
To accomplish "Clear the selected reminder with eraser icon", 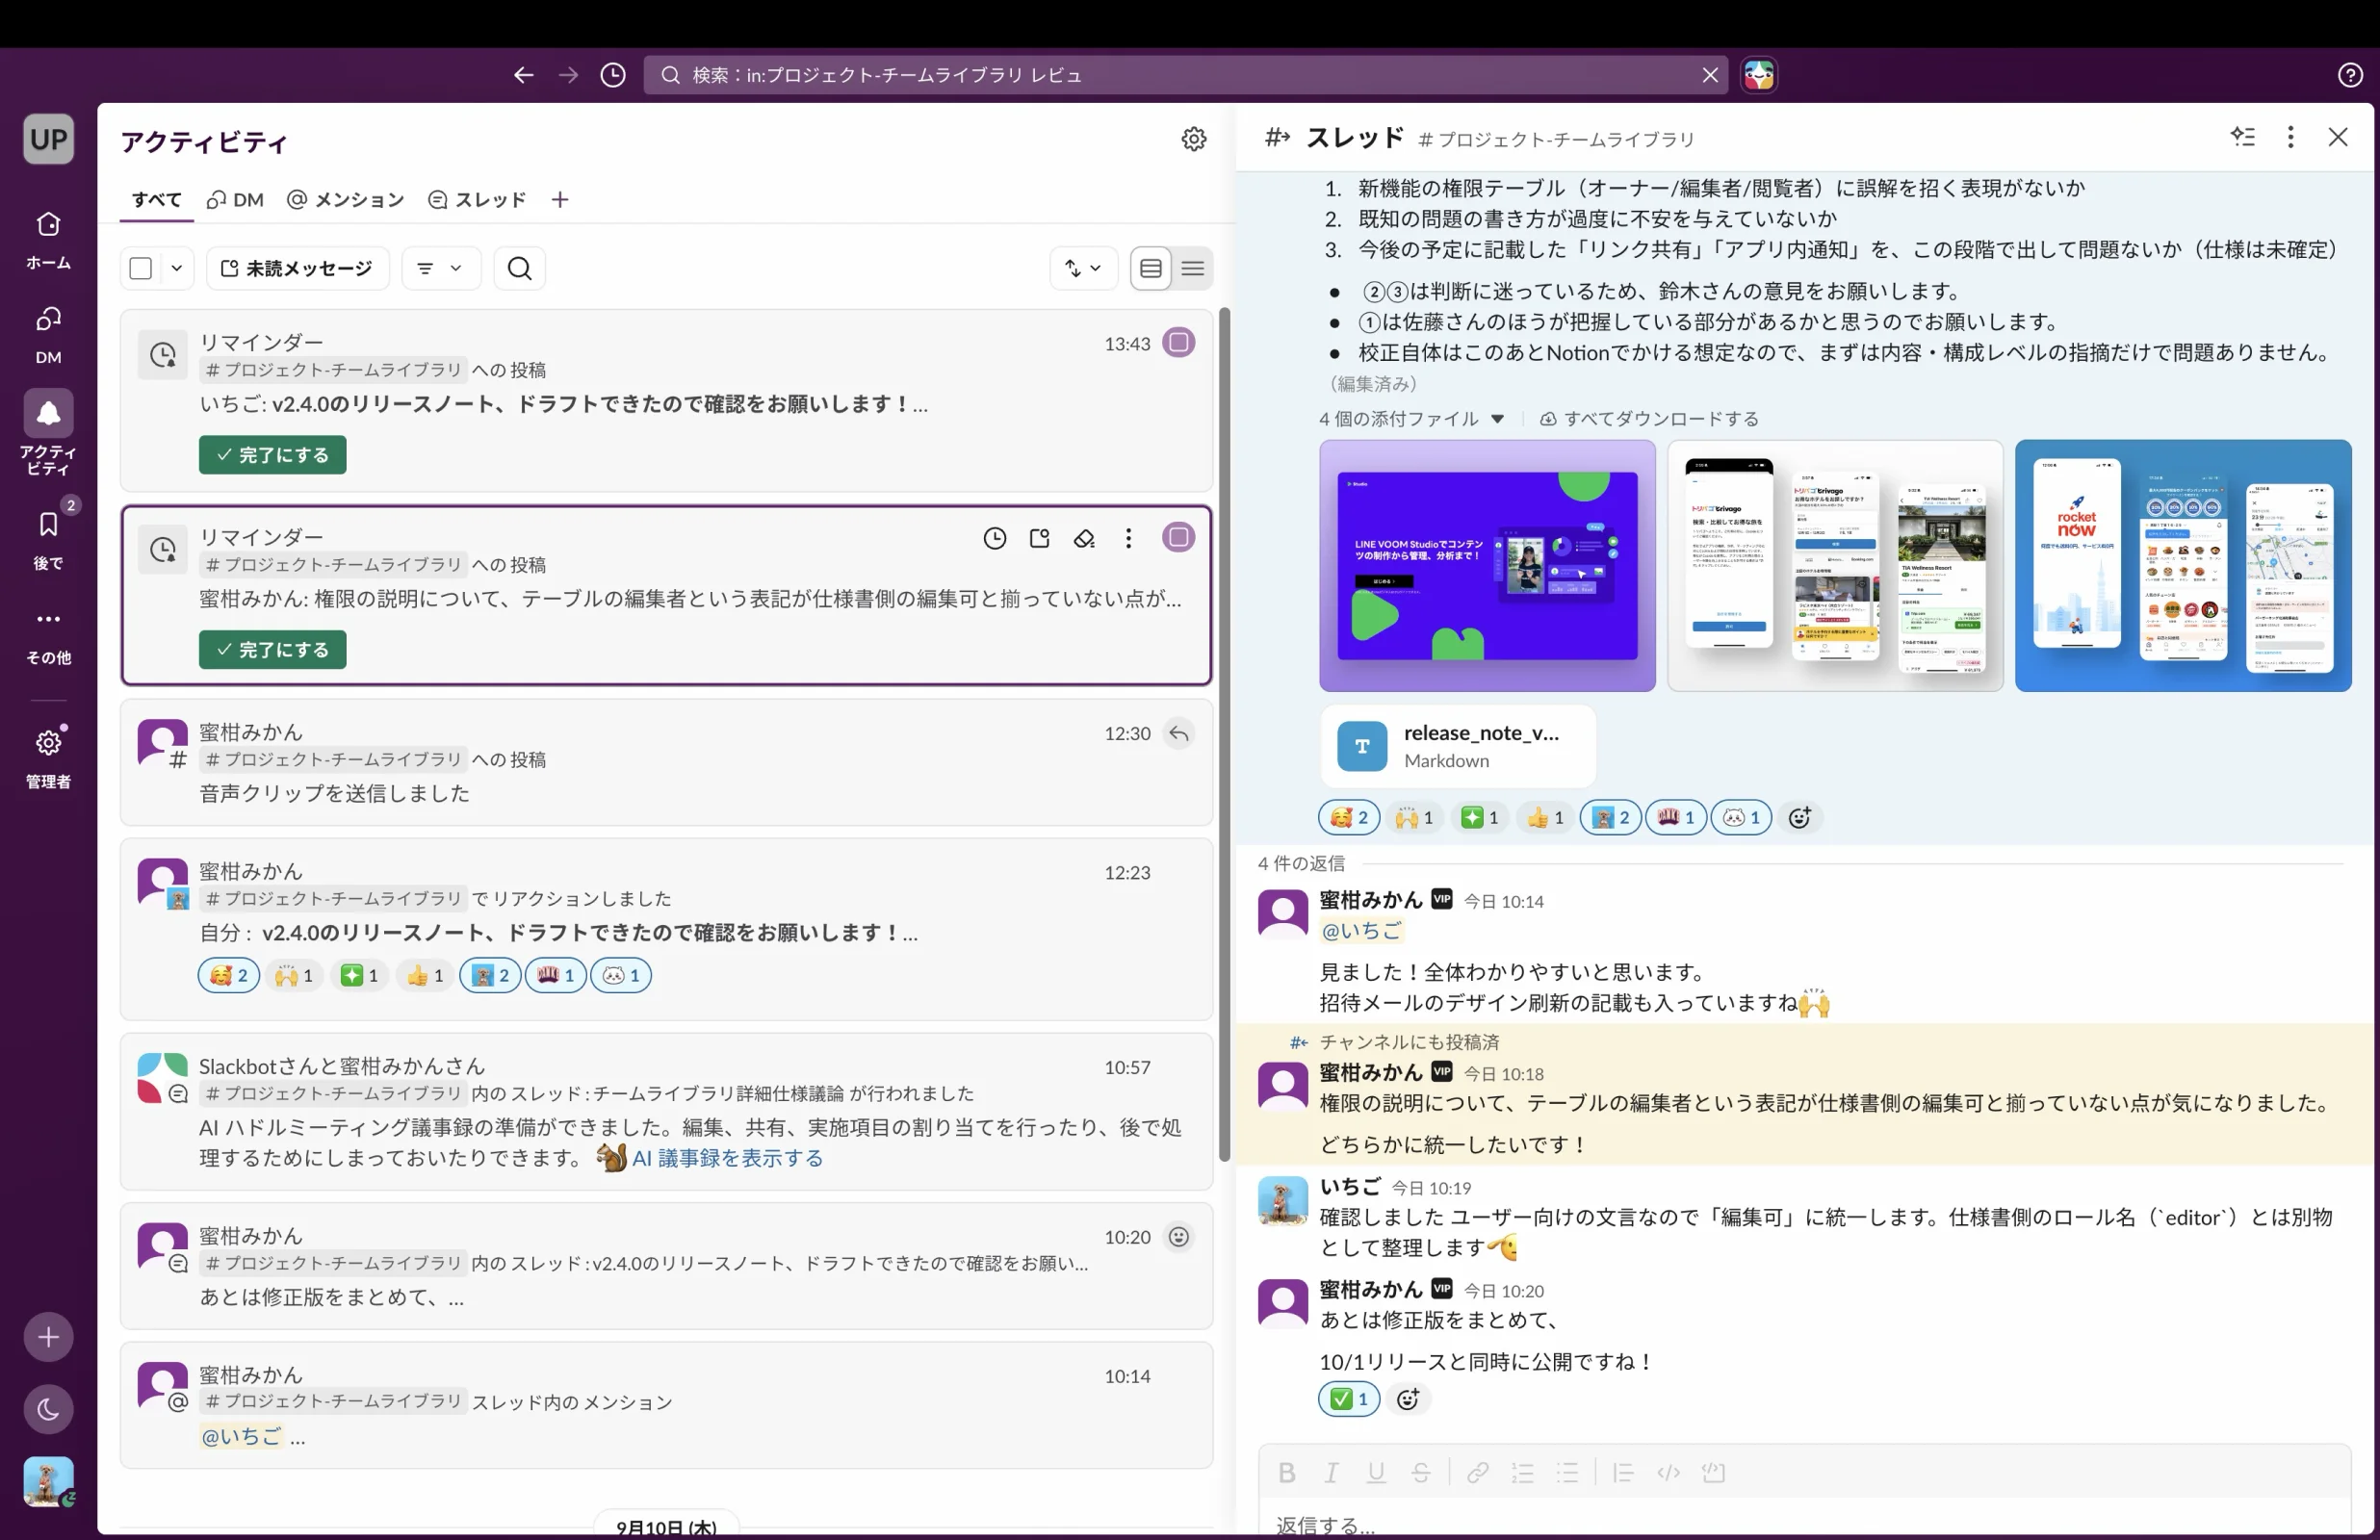I will click(x=1084, y=538).
